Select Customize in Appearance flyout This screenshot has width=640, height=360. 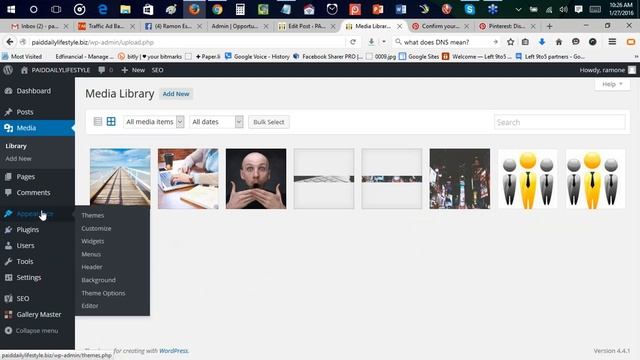(x=96, y=228)
